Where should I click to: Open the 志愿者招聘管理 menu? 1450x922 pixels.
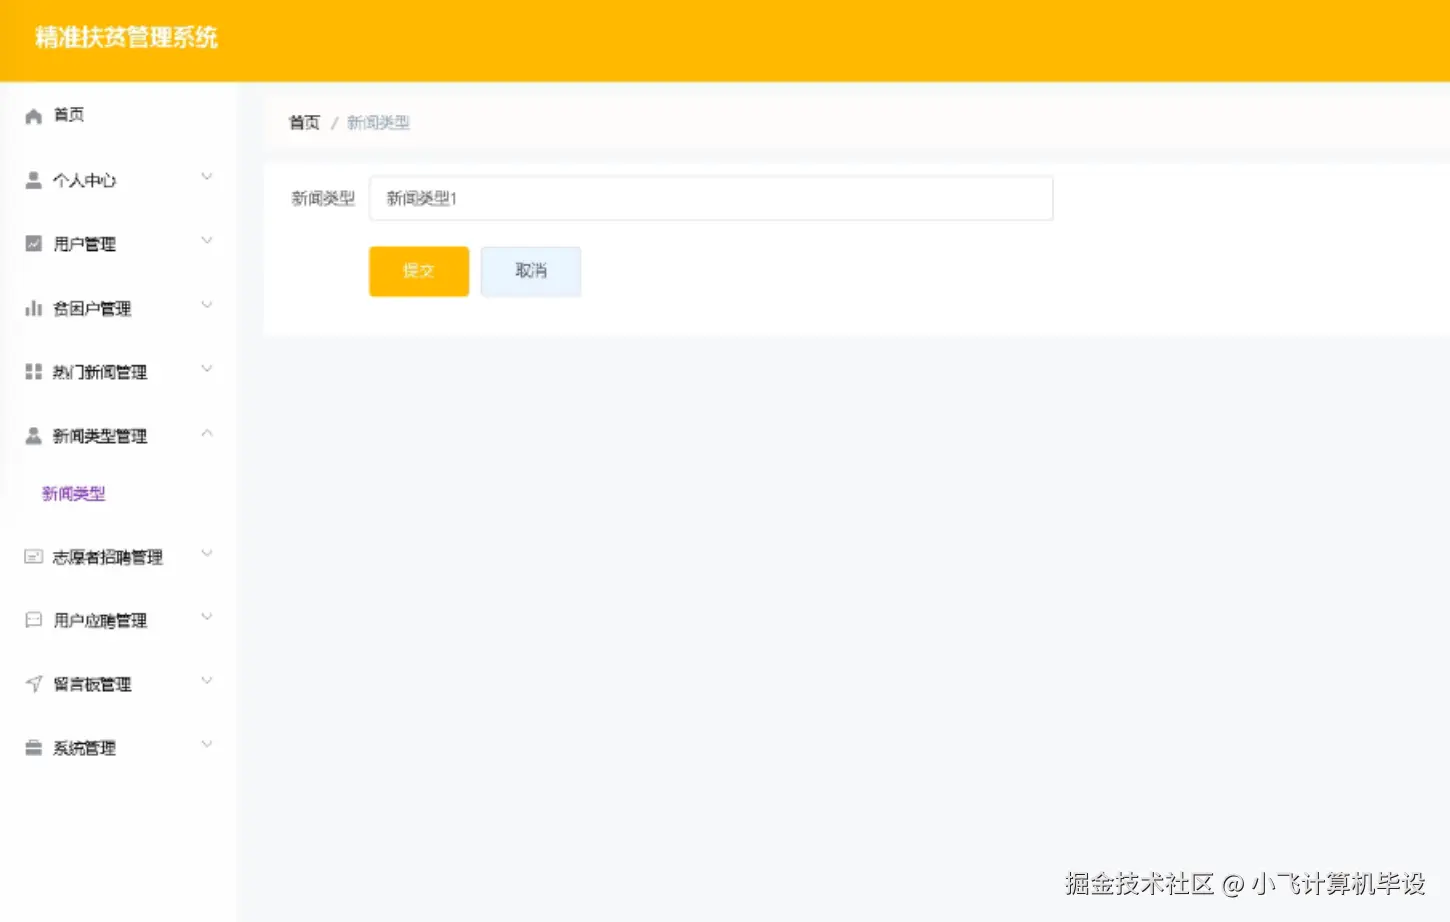[118, 557]
